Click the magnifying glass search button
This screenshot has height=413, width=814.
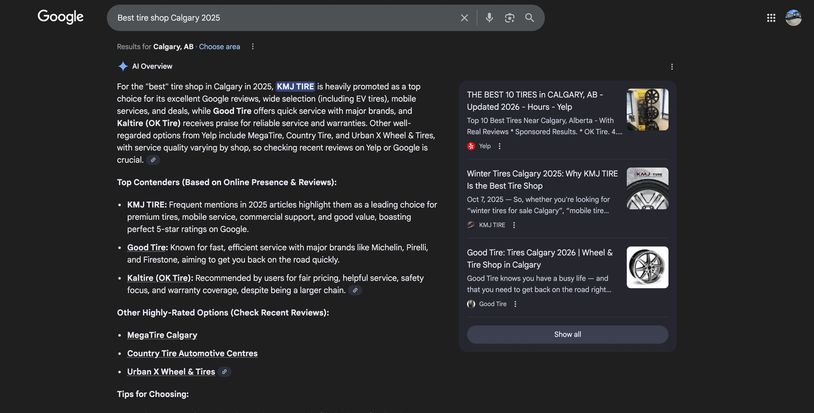pyautogui.click(x=530, y=18)
